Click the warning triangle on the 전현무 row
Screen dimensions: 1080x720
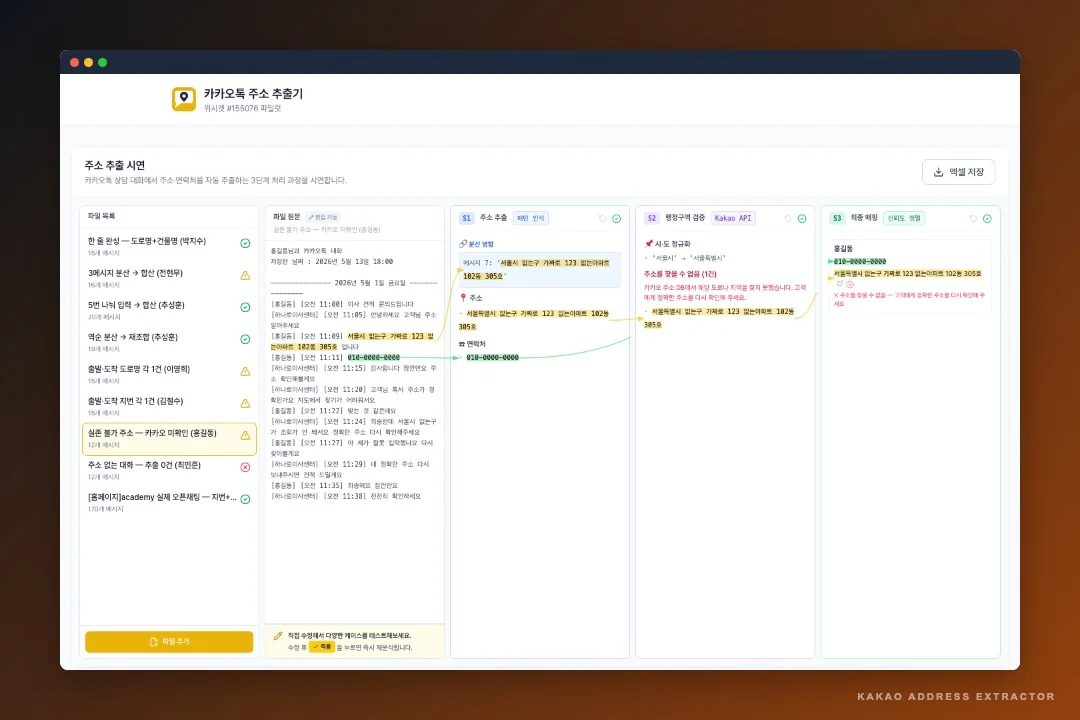[245, 276]
